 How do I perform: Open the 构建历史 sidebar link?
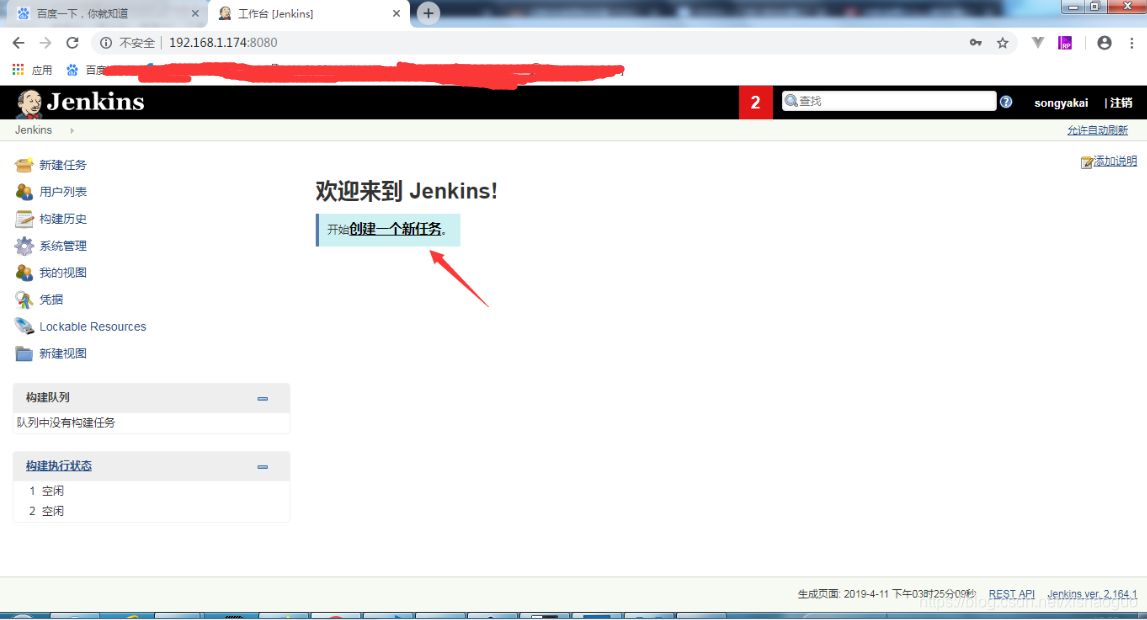pyautogui.click(x=63, y=219)
